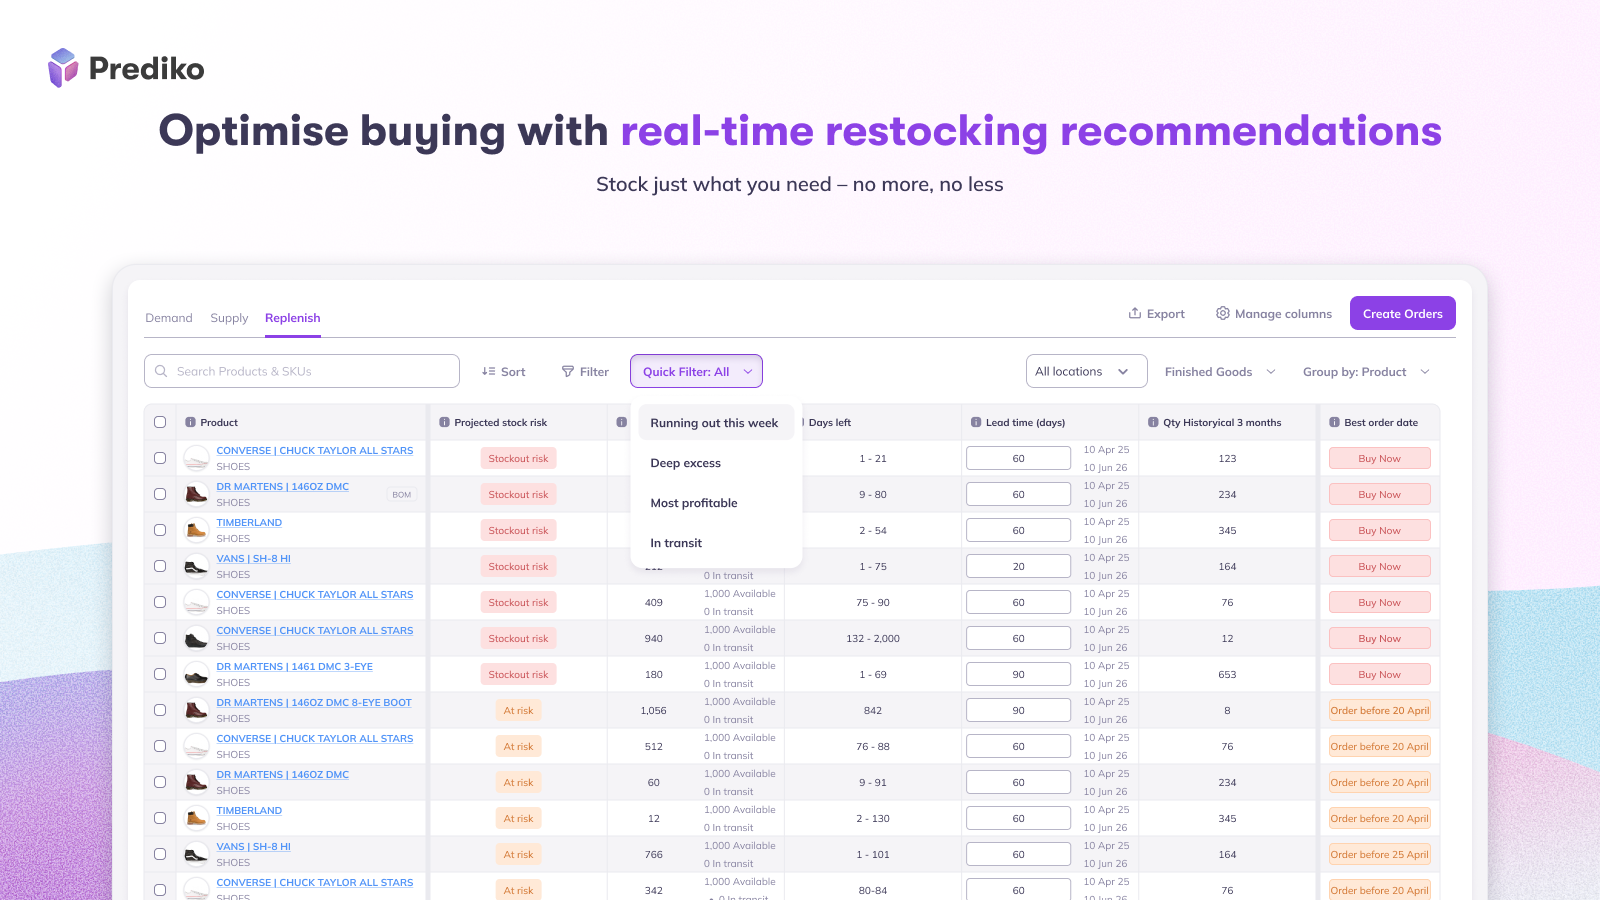Check the Dr Martens row tagged BOM
This screenshot has height=900, width=1600.
[x=160, y=494]
